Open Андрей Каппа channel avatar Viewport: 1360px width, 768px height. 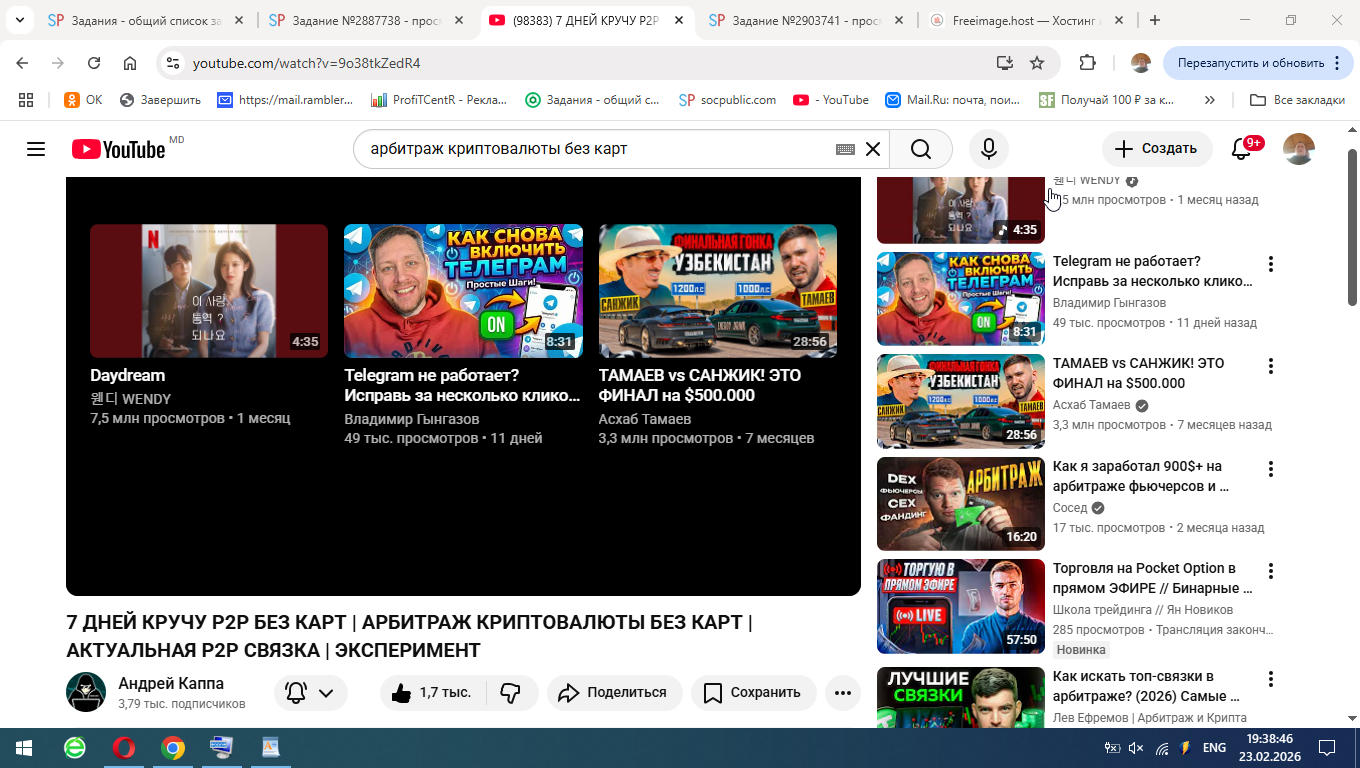tap(86, 692)
